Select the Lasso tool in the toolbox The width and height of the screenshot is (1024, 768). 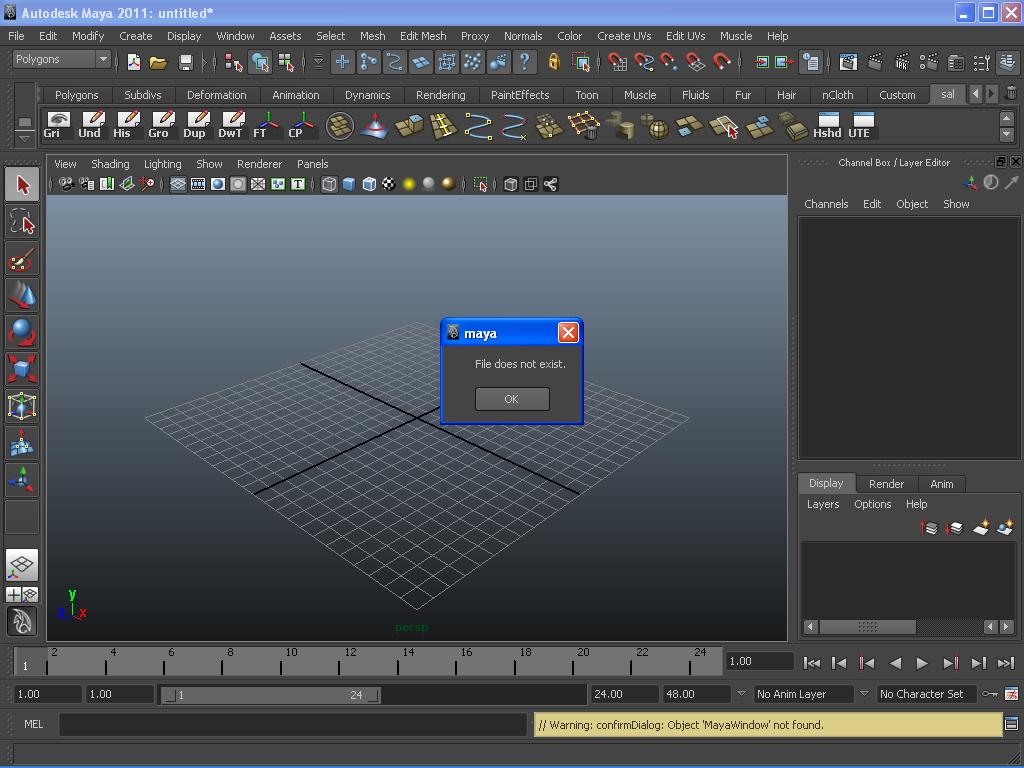pos(22,222)
